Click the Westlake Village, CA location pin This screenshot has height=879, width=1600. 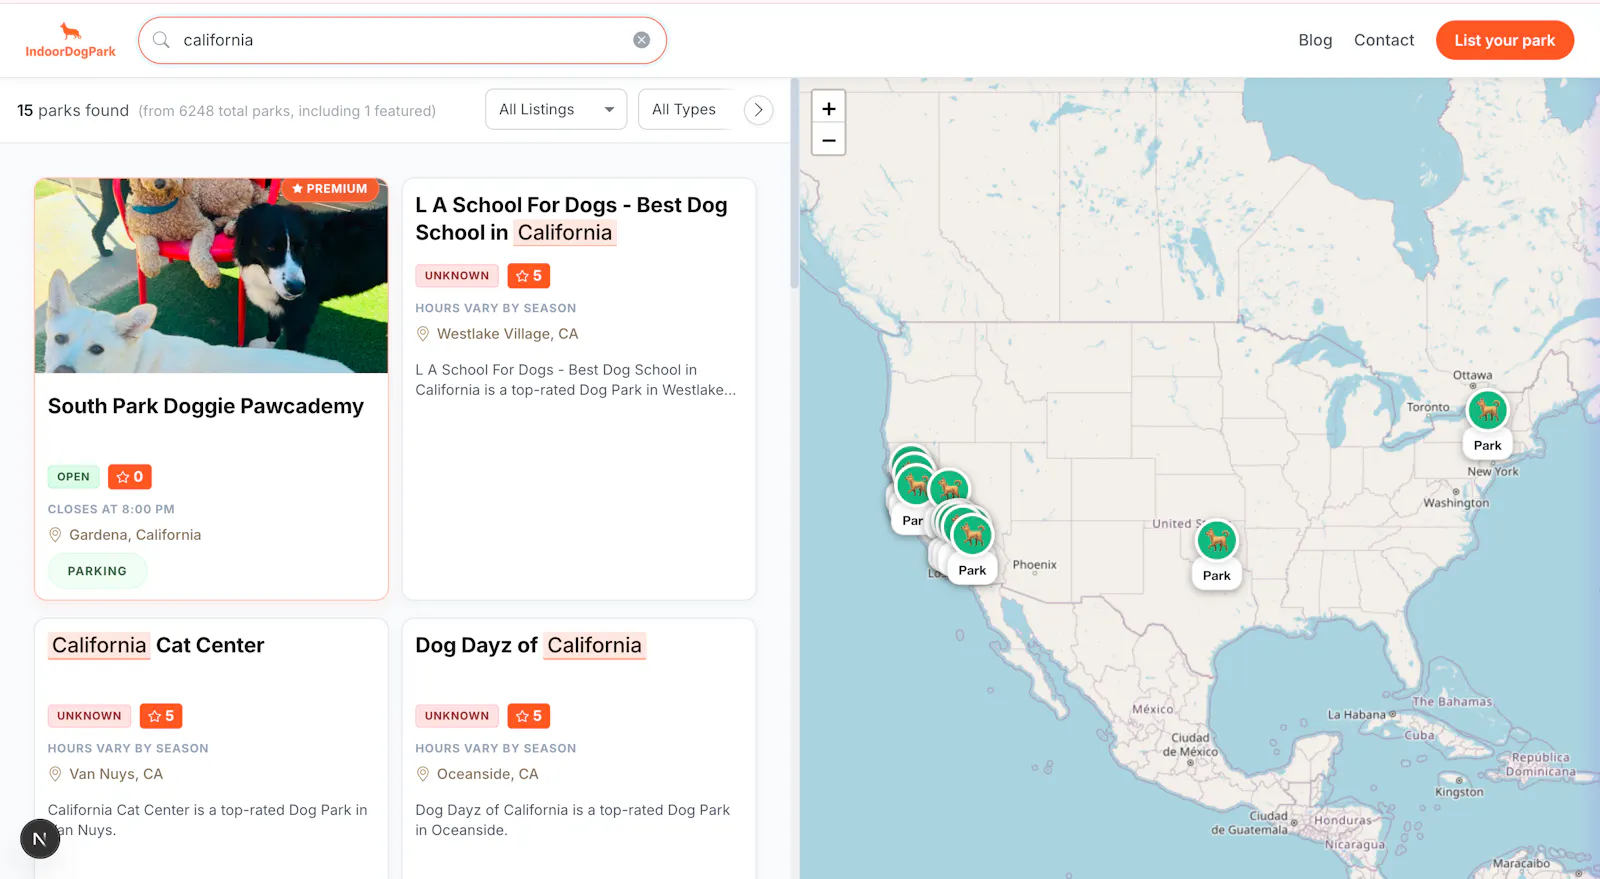[423, 334]
